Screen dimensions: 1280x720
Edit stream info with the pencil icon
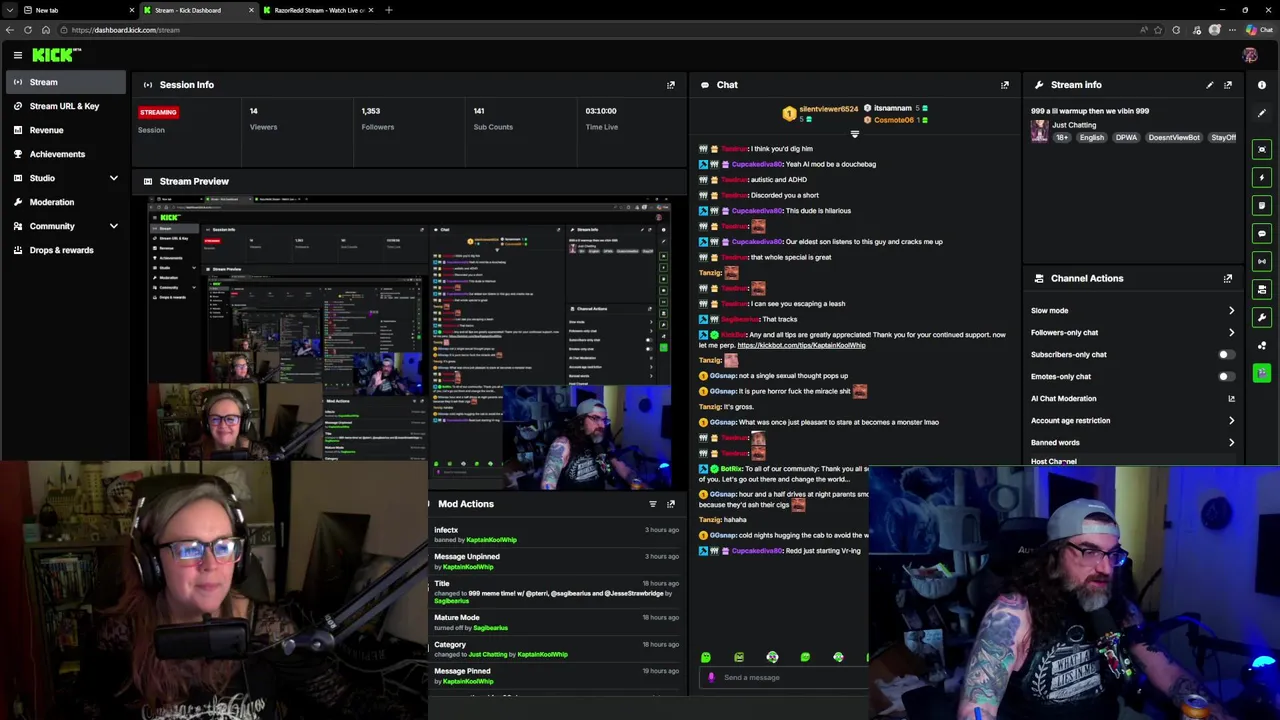point(1210,85)
